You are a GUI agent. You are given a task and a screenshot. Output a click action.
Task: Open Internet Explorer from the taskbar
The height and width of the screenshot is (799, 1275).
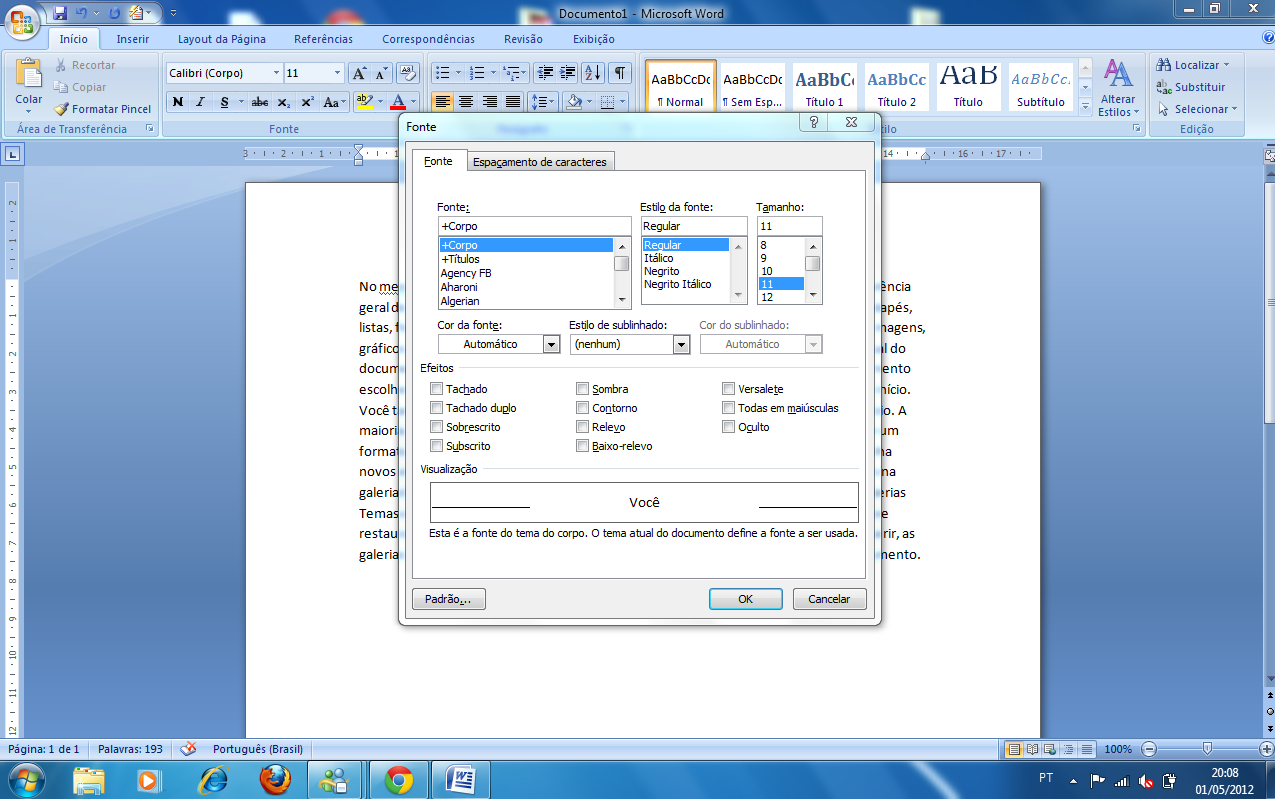pyautogui.click(x=213, y=779)
